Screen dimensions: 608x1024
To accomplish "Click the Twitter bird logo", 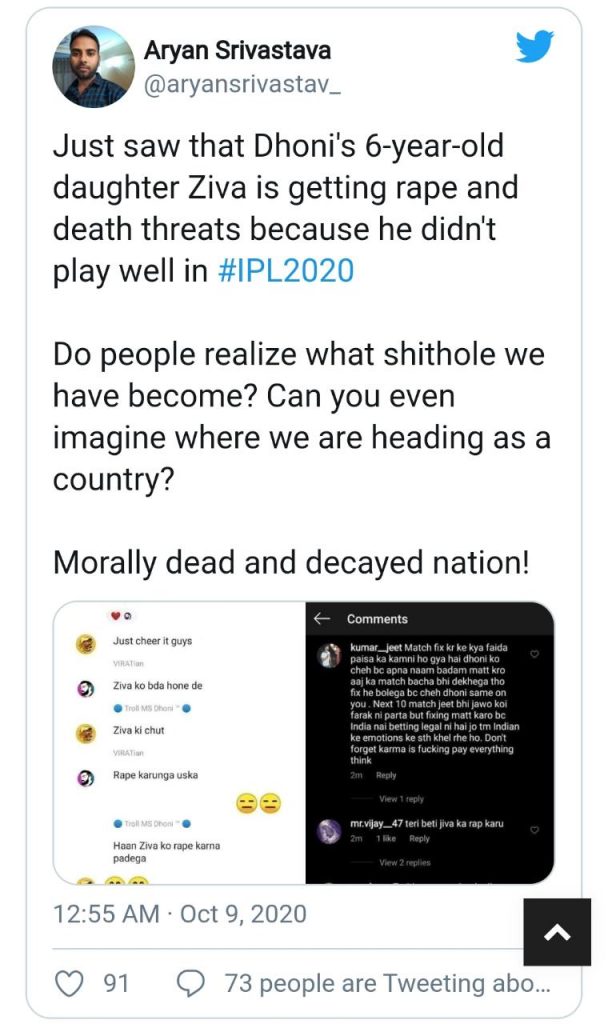I will [534, 46].
